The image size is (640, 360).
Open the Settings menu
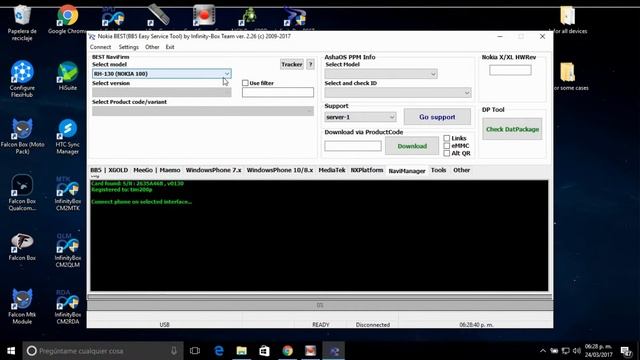coord(129,47)
